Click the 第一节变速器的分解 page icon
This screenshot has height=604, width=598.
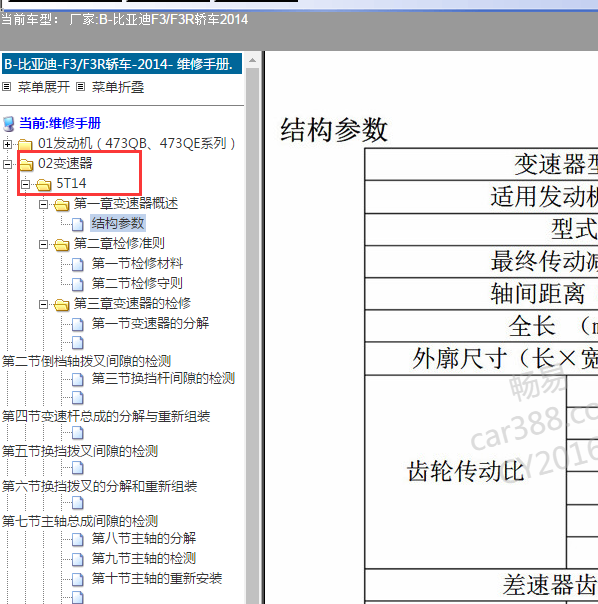(78, 324)
